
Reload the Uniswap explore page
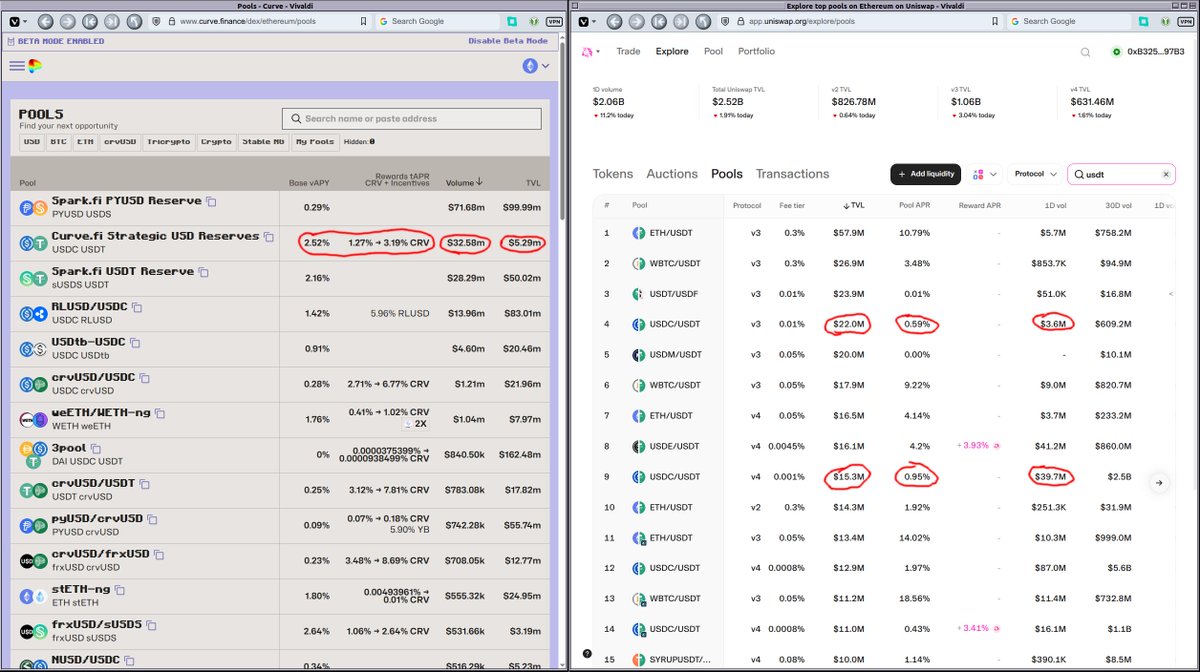tap(702, 21)
